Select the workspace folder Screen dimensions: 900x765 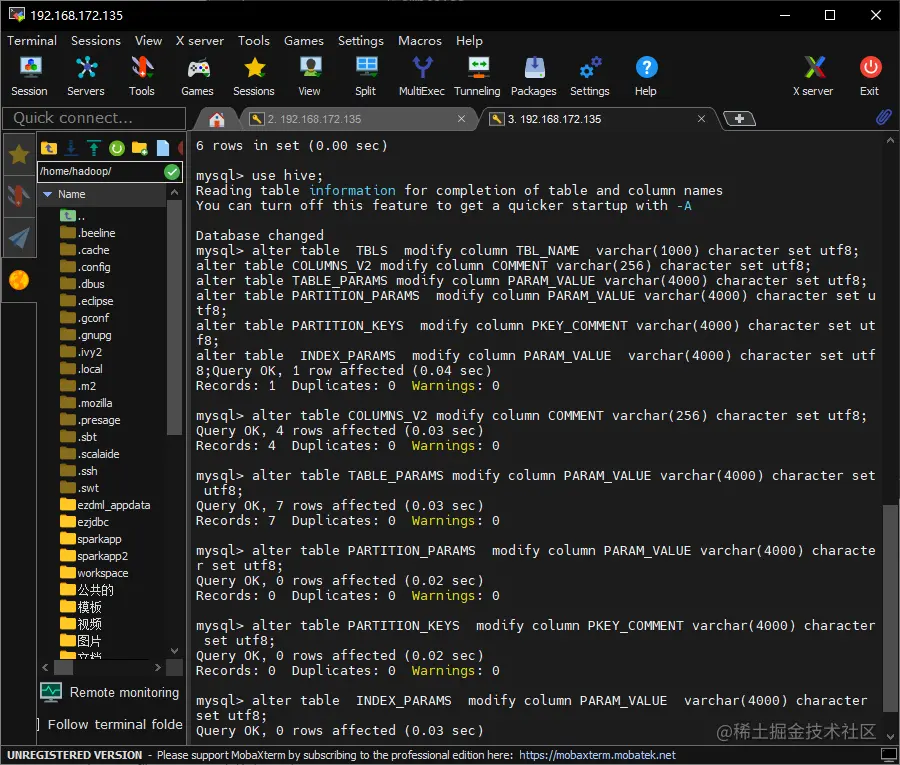(94, 573)
